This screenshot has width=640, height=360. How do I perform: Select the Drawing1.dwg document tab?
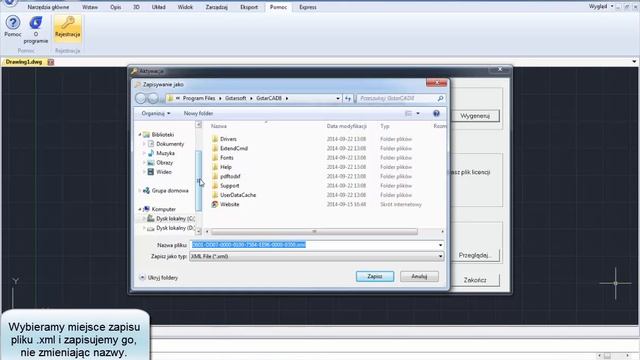pos(24,62)
